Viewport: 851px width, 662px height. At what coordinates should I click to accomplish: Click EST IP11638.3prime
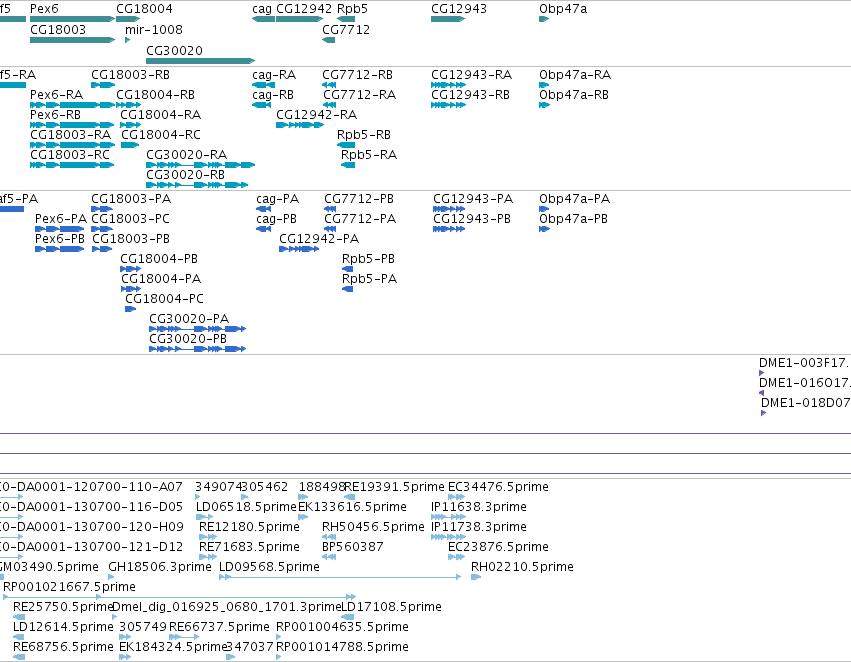pos(479,507)
